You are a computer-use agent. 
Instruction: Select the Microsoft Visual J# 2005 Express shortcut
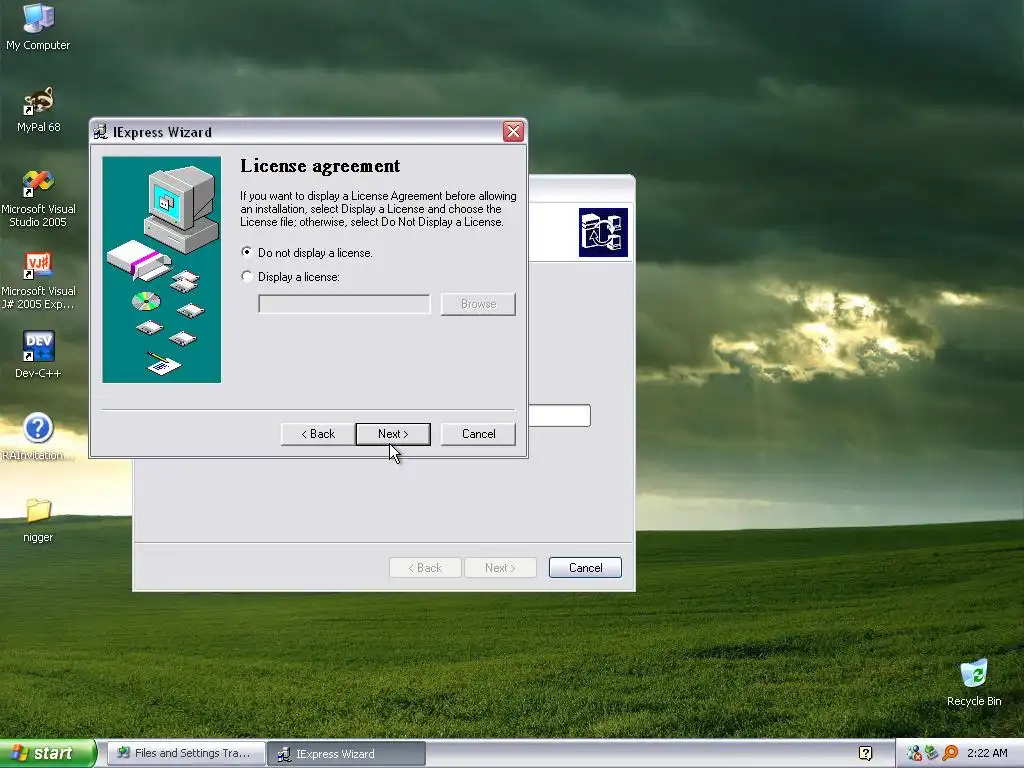38,281
